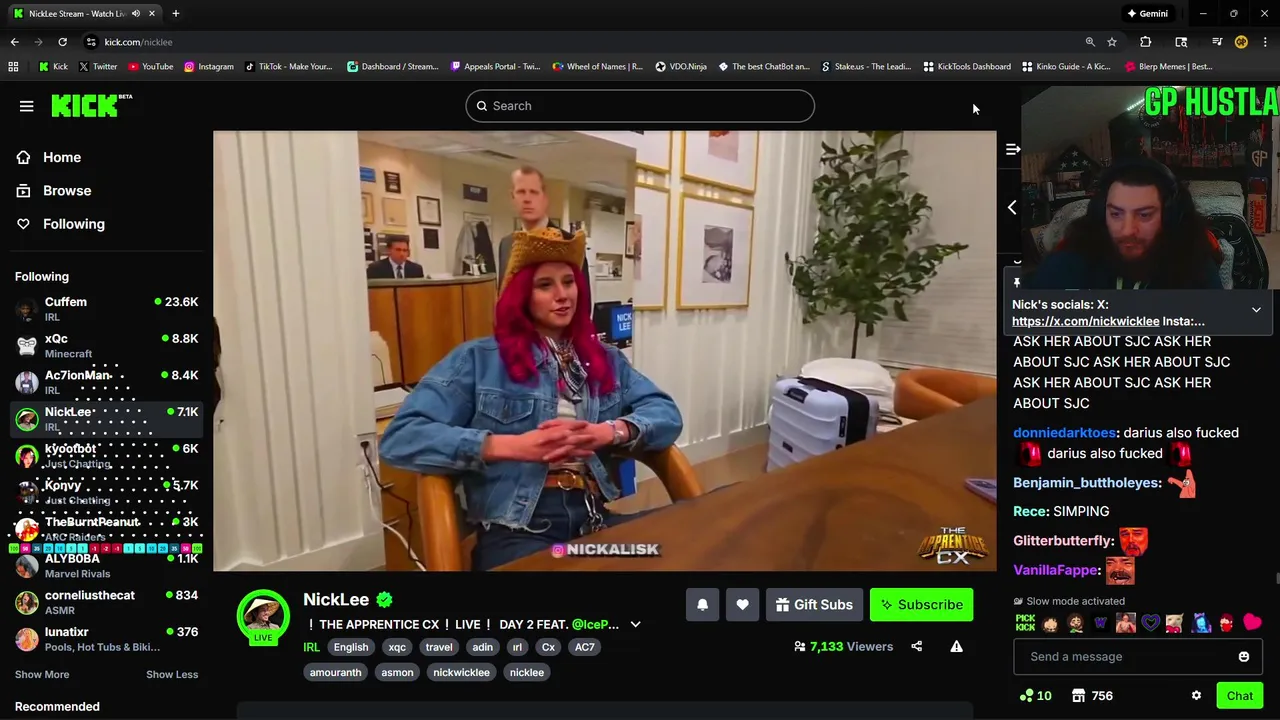Click Glitterbutterfly username in chat
The image size is (1280, 720).
coord(1063,541)
